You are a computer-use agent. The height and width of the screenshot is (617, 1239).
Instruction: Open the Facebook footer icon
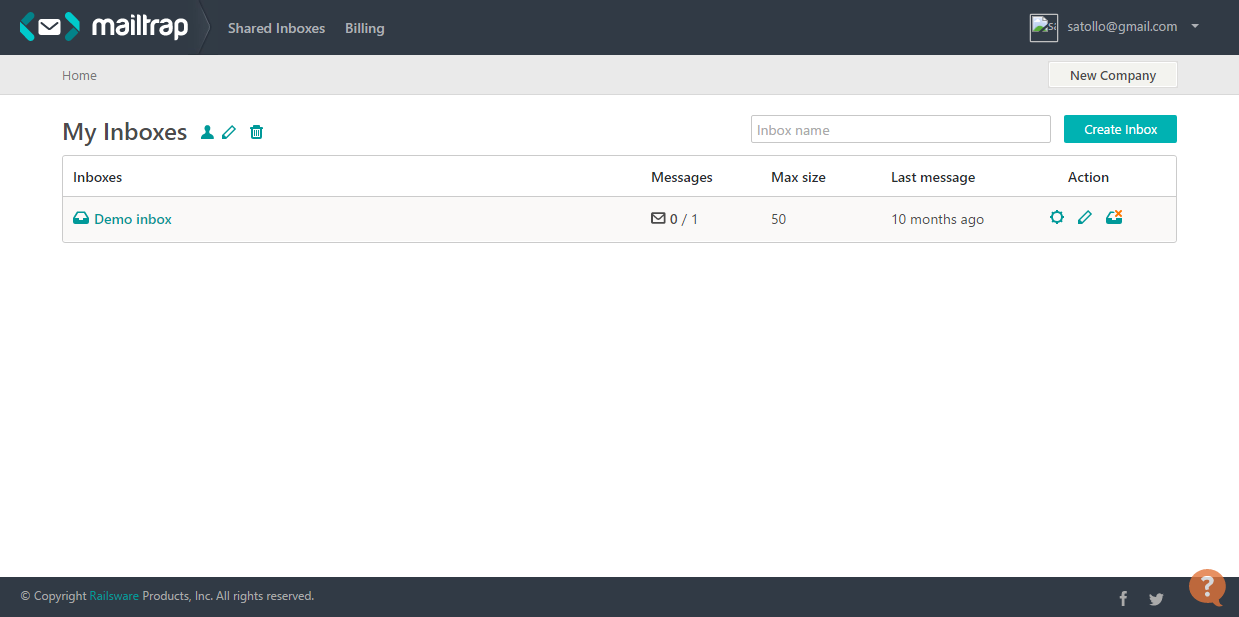tap(1123, 599)
